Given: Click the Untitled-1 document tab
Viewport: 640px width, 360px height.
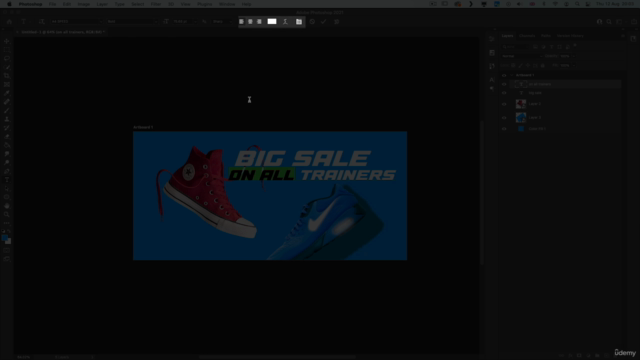Looking at the screenshot, I should [x=62, y=32].
